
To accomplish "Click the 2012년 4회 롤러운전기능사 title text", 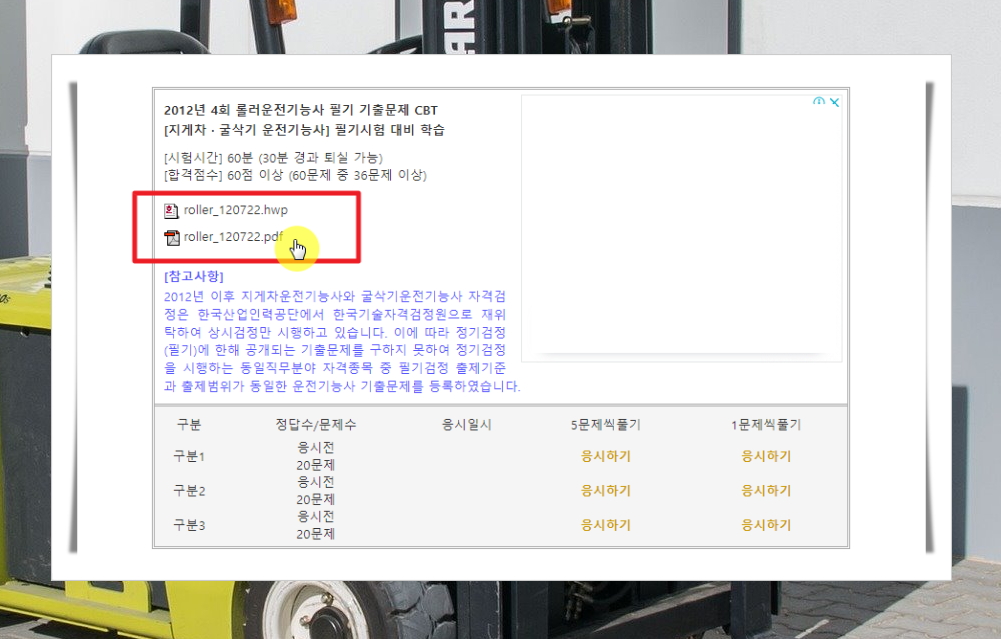I will (x=301, y=110).
